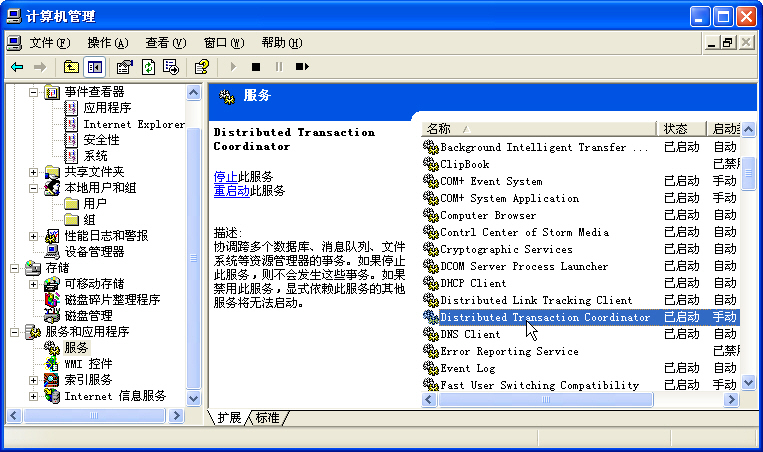Select Internet Explorer log in tree

134,124
